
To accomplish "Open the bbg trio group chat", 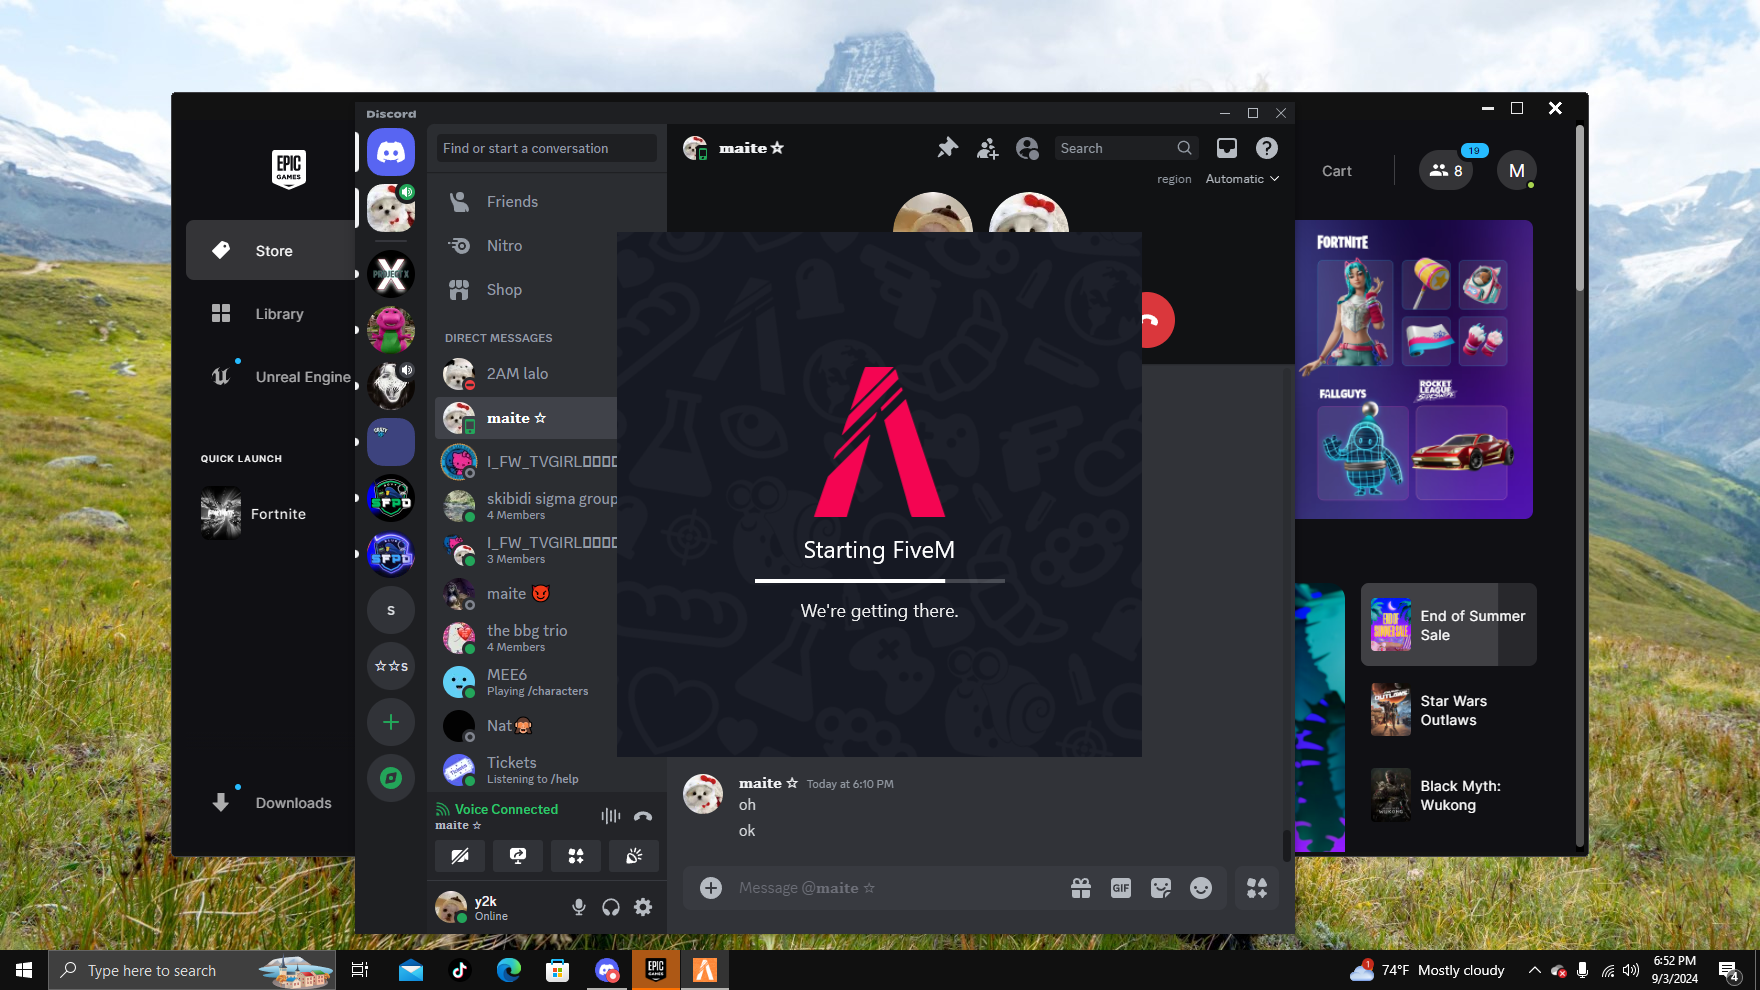I will click(526, 638).
